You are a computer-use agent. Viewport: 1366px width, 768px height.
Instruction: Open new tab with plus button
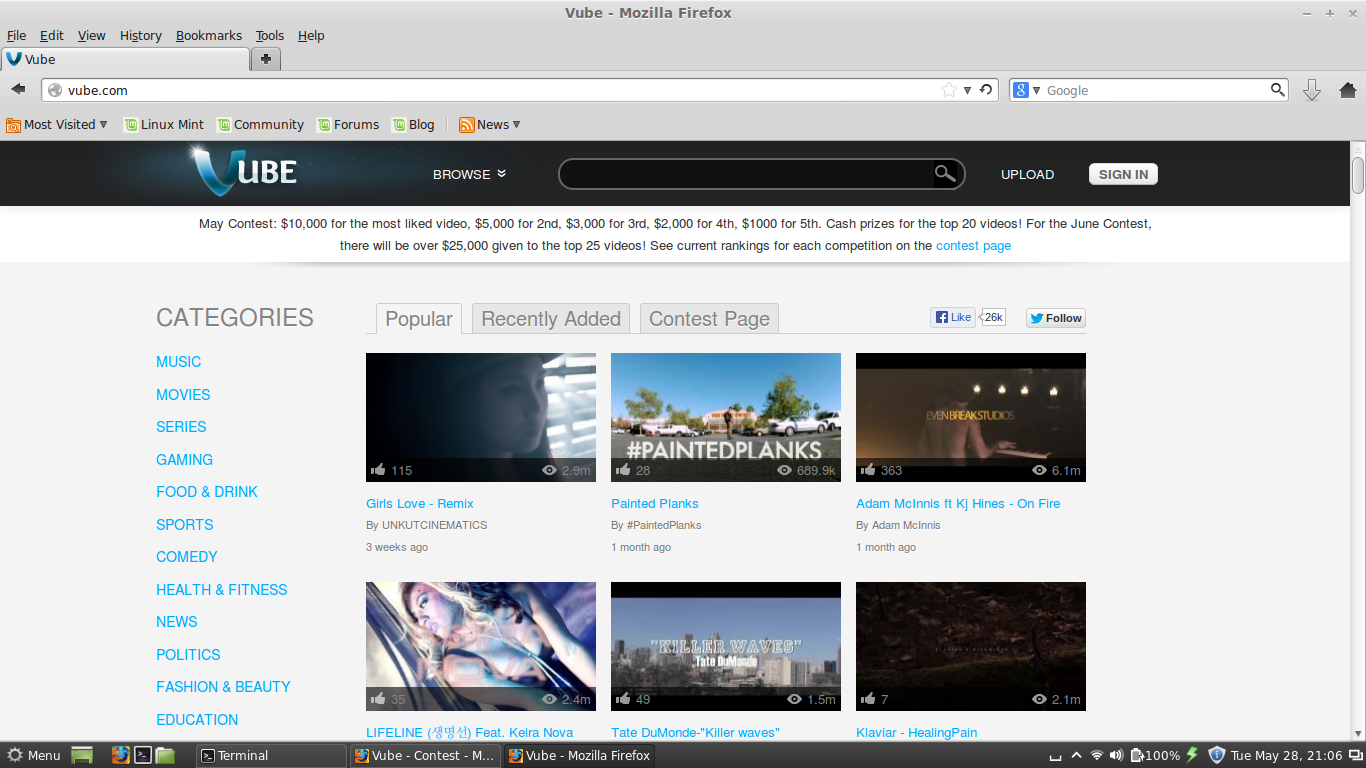point(266,59)
